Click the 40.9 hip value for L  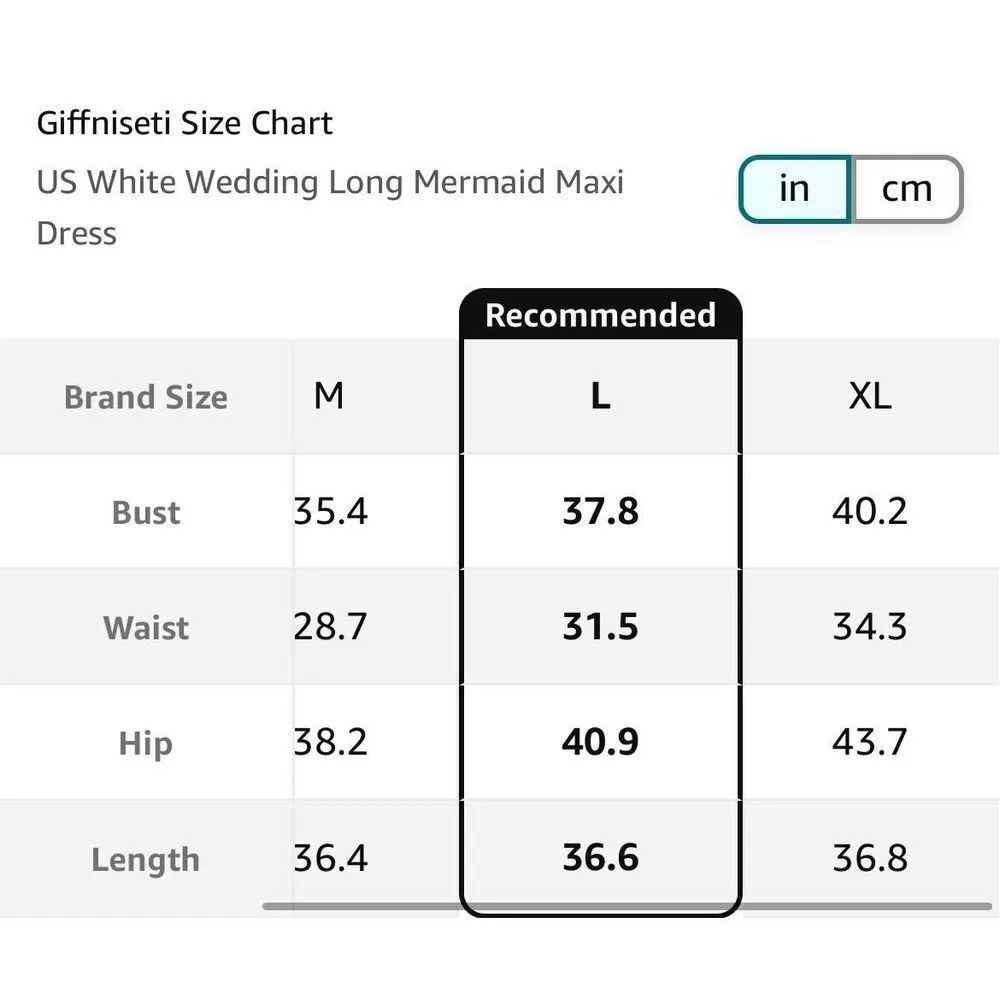point(600,743)
